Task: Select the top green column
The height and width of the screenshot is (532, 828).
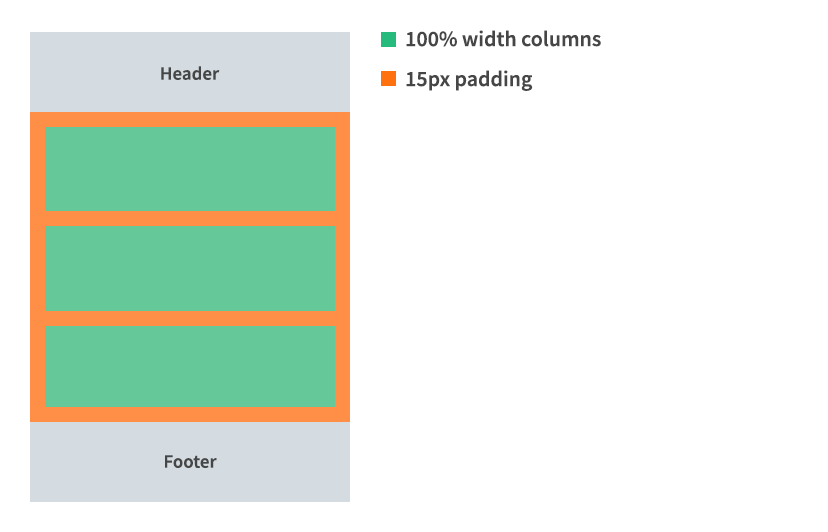Action: click(190, 169)
